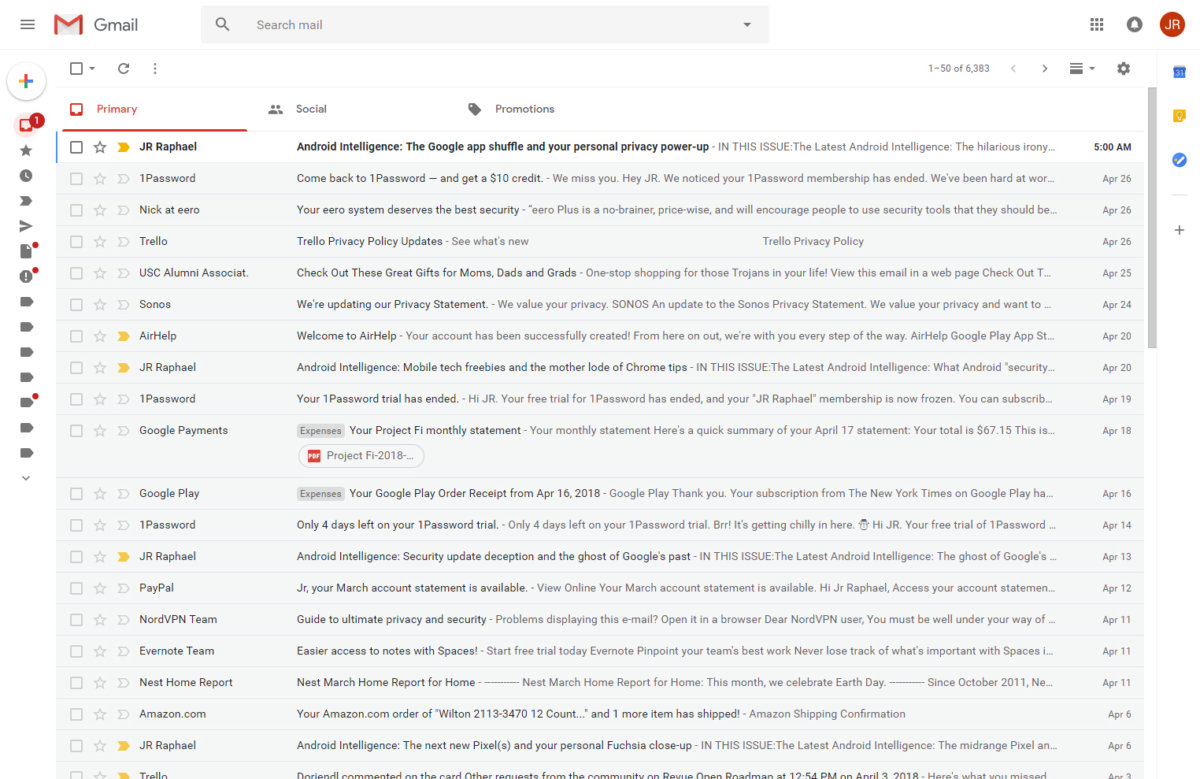Image resolution: width=1200 pixels, height=779 pixels.
Task: Open the Compose button to write new email
Action: (x=26, y=81)
